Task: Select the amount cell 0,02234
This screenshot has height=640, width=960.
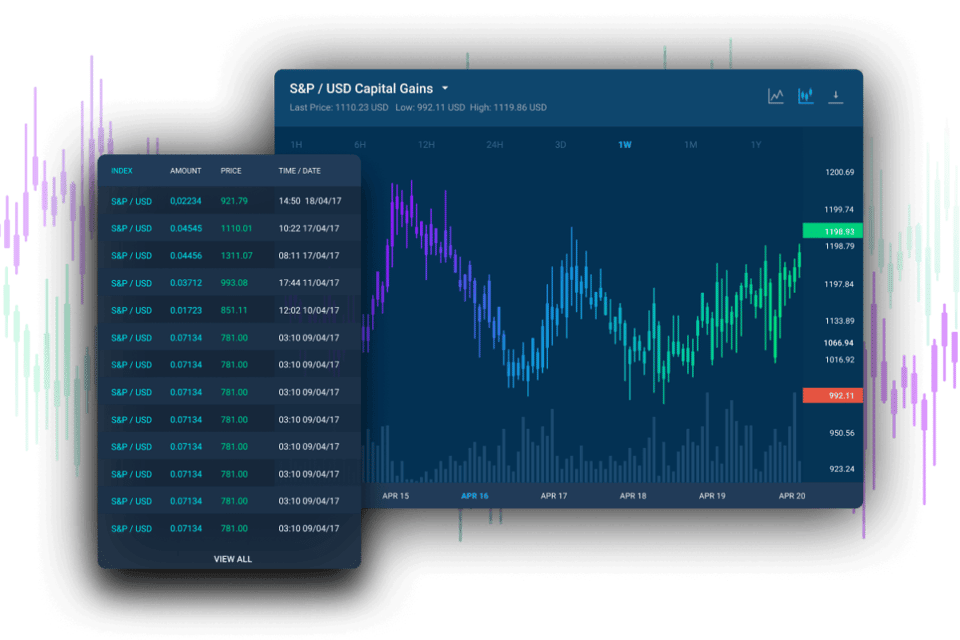Action: (186, 201)
